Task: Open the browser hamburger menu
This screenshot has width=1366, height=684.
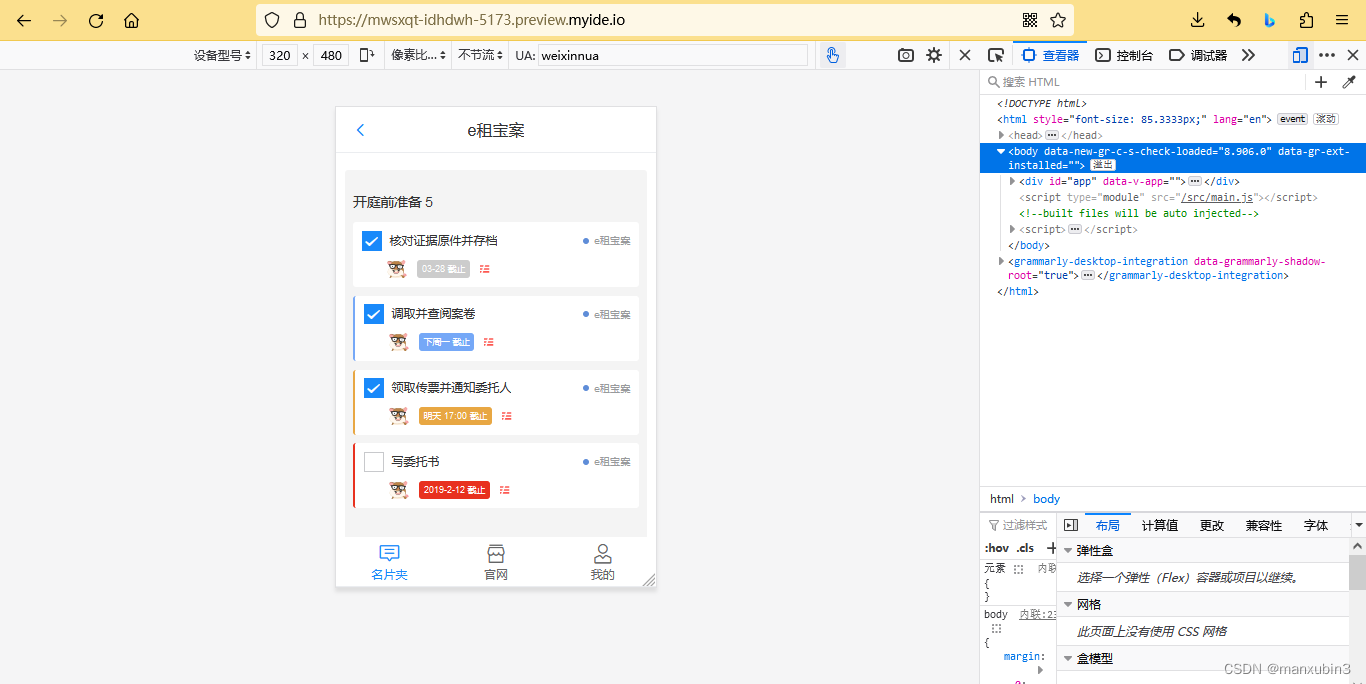Action: pyautogui.click(x=1342, y=20)
